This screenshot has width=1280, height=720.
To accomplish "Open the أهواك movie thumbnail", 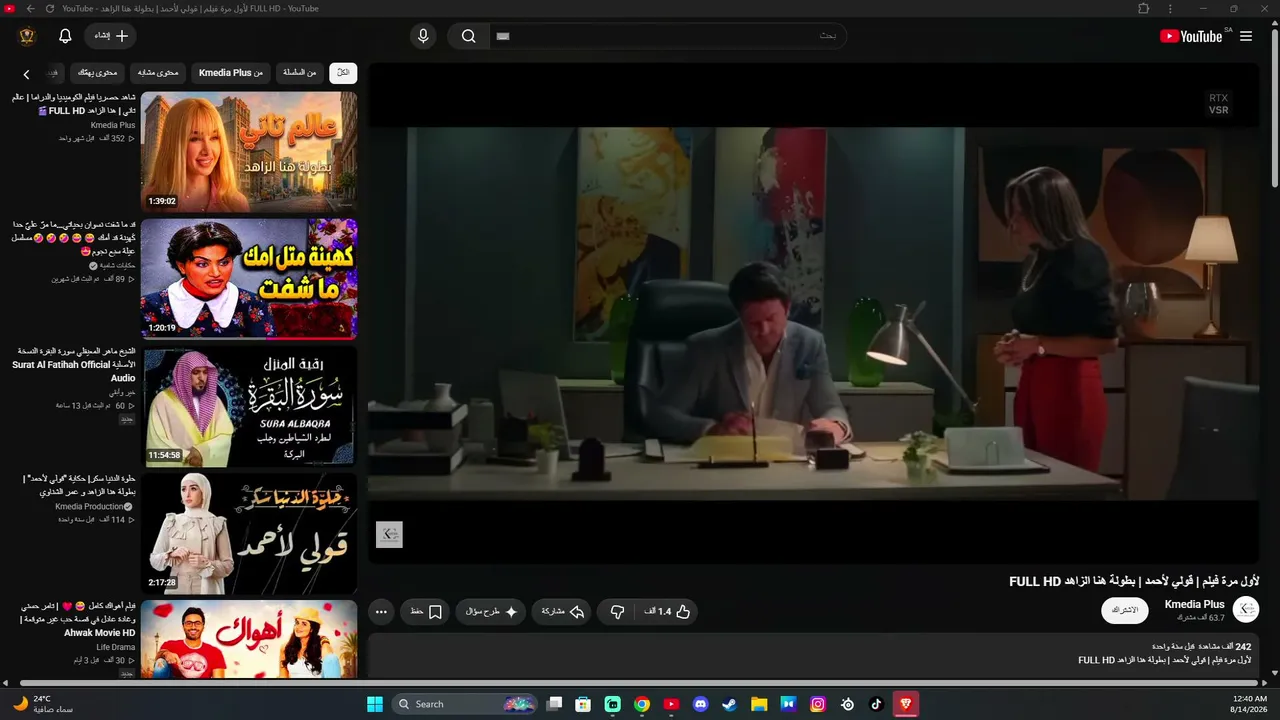I will [x=249, y=639].
